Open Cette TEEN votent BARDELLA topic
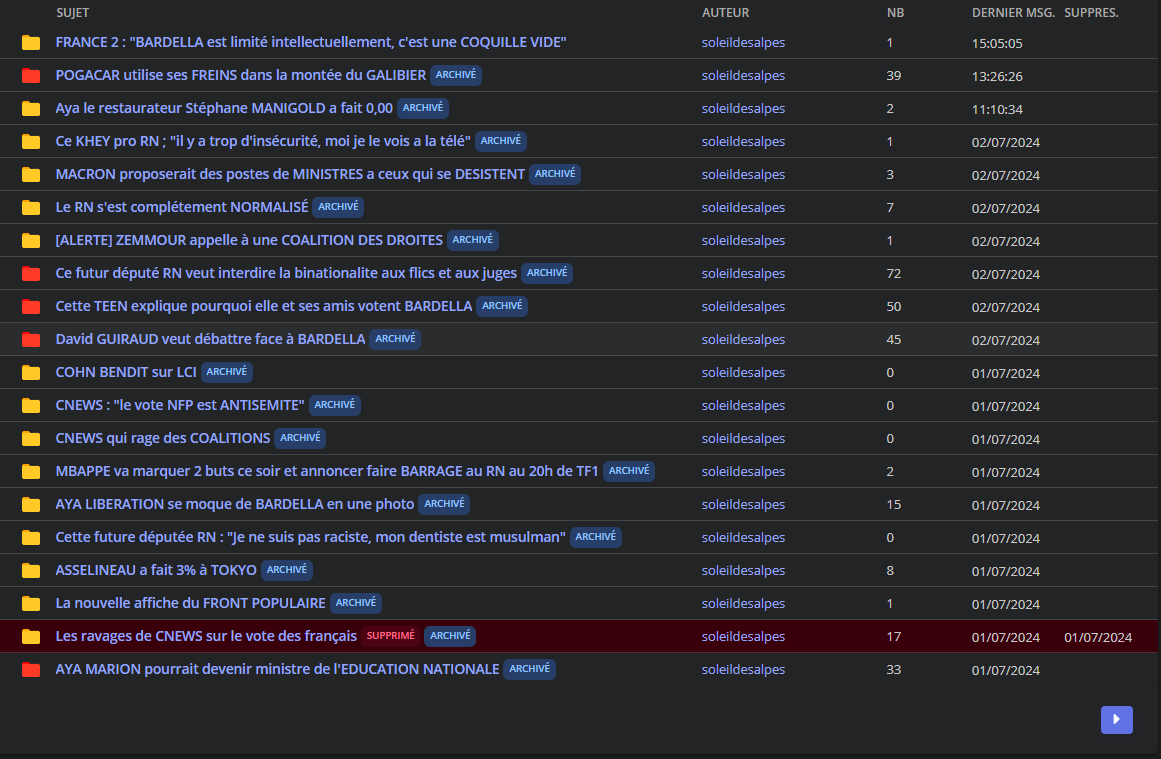This screenshot has height=759, width=1161. pyautogui.click(x=264, y=306)
